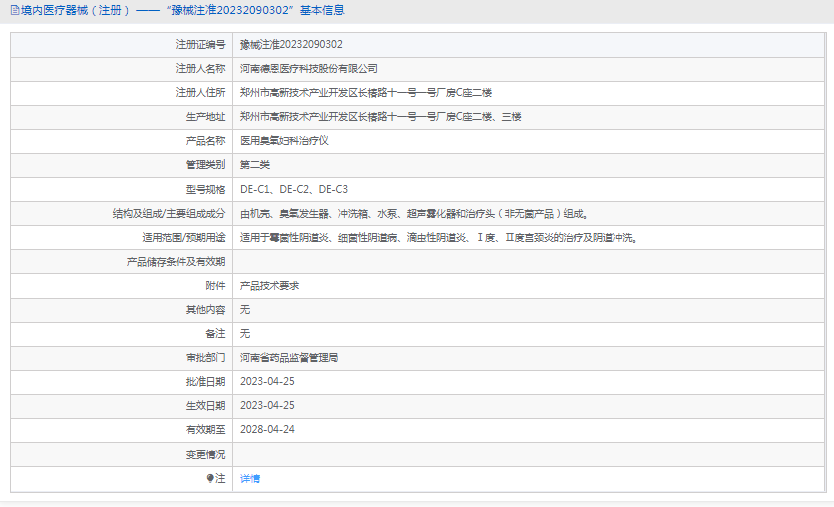This screenshot has height=507, width=834.
Task: Select the 产品储存条件及有效期 label
Action: pos(176,262)
